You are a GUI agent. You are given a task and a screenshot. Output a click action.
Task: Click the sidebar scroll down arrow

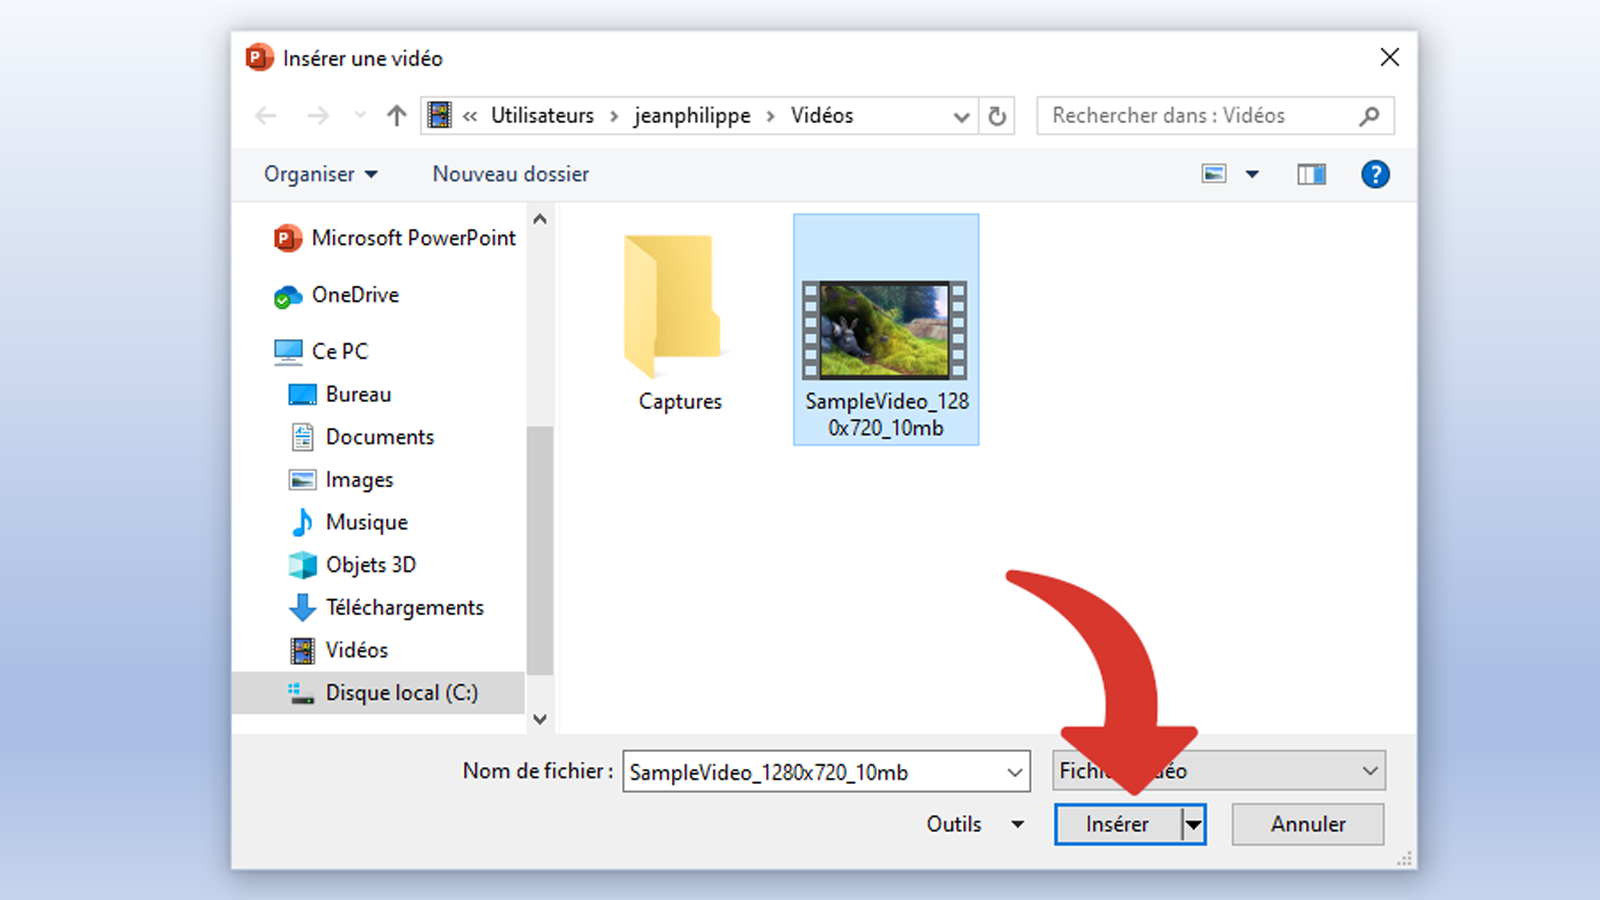[x=540, y=719]
